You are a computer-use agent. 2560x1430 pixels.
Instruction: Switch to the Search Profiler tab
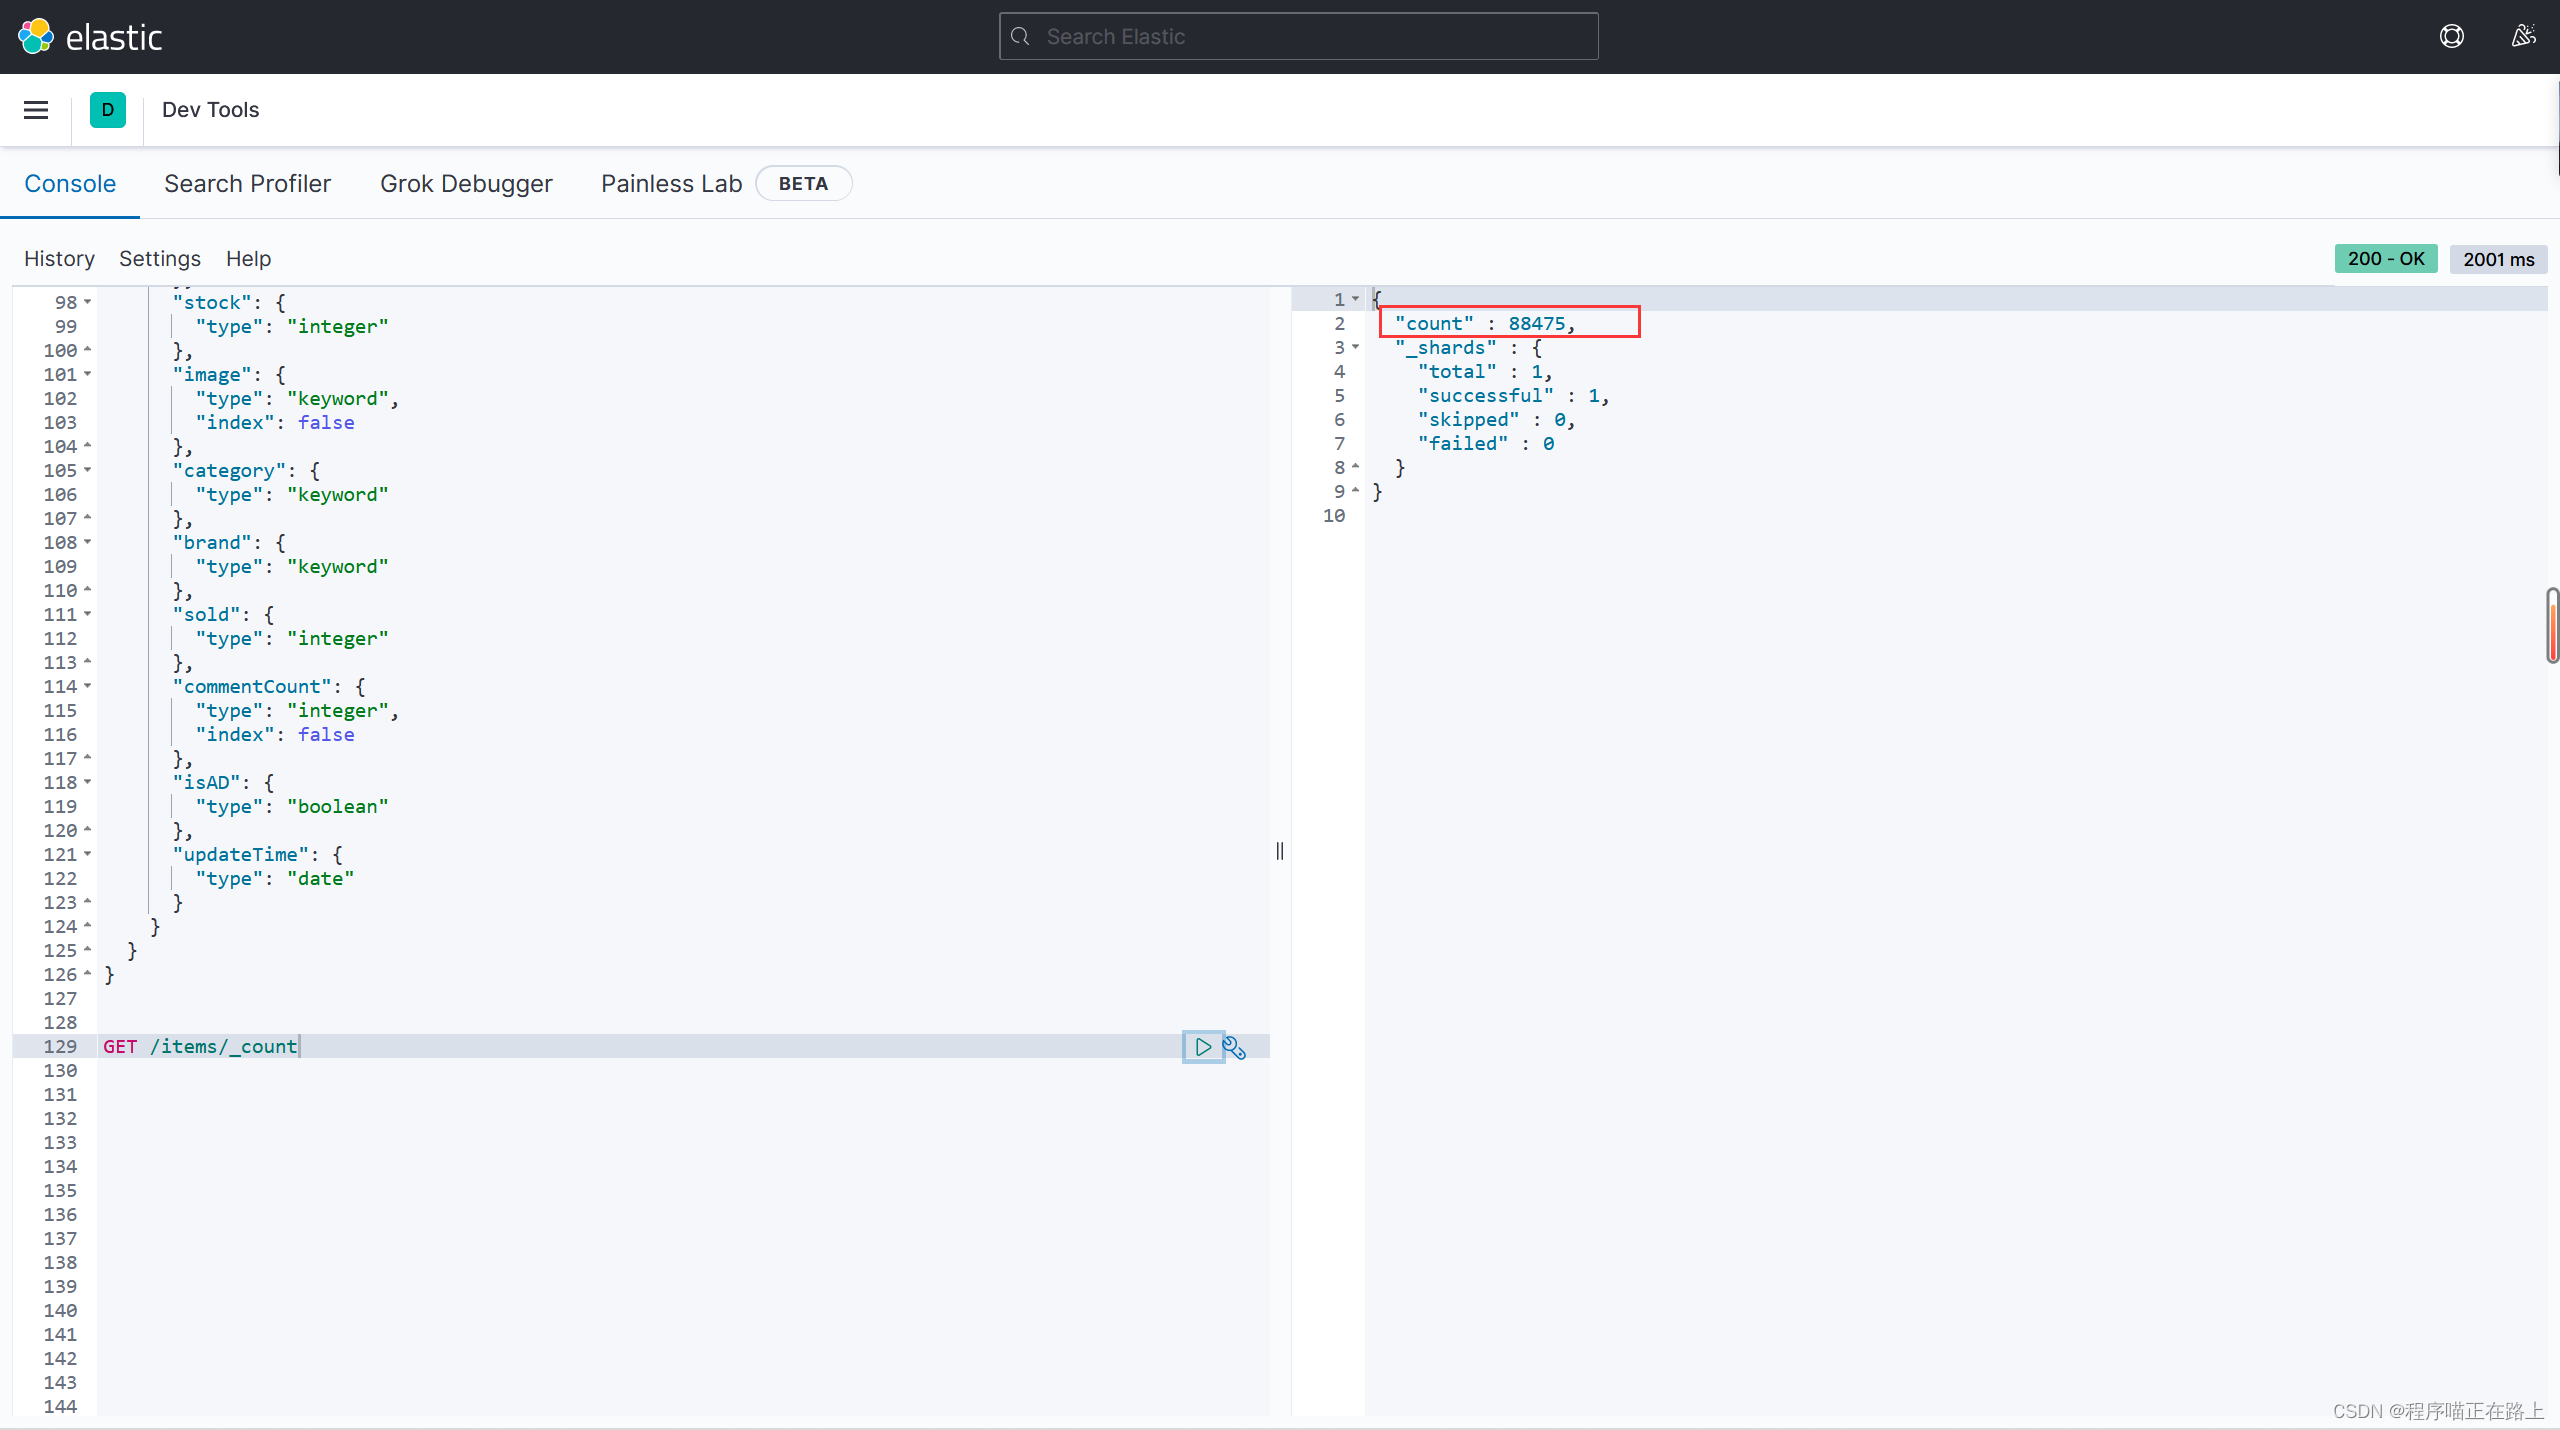click(x=247, y=184)
